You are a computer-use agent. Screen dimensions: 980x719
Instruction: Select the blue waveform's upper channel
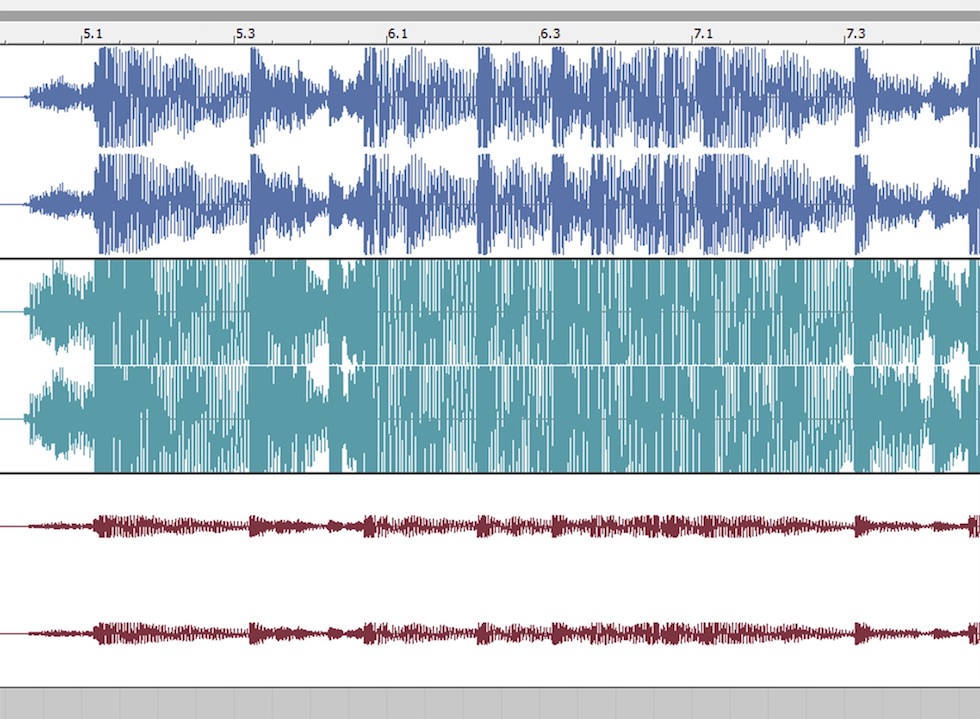click(x=500, y=98)
